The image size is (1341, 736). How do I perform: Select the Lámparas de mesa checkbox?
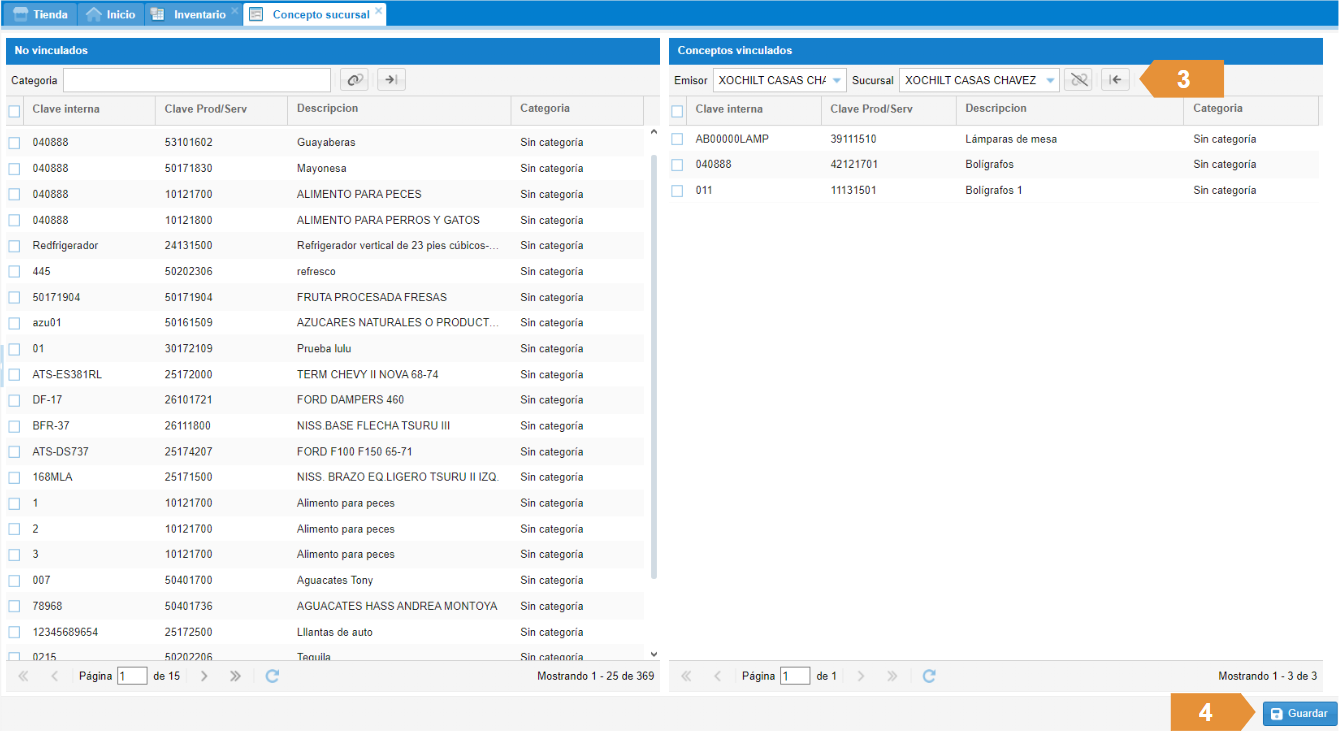point(677,139)
